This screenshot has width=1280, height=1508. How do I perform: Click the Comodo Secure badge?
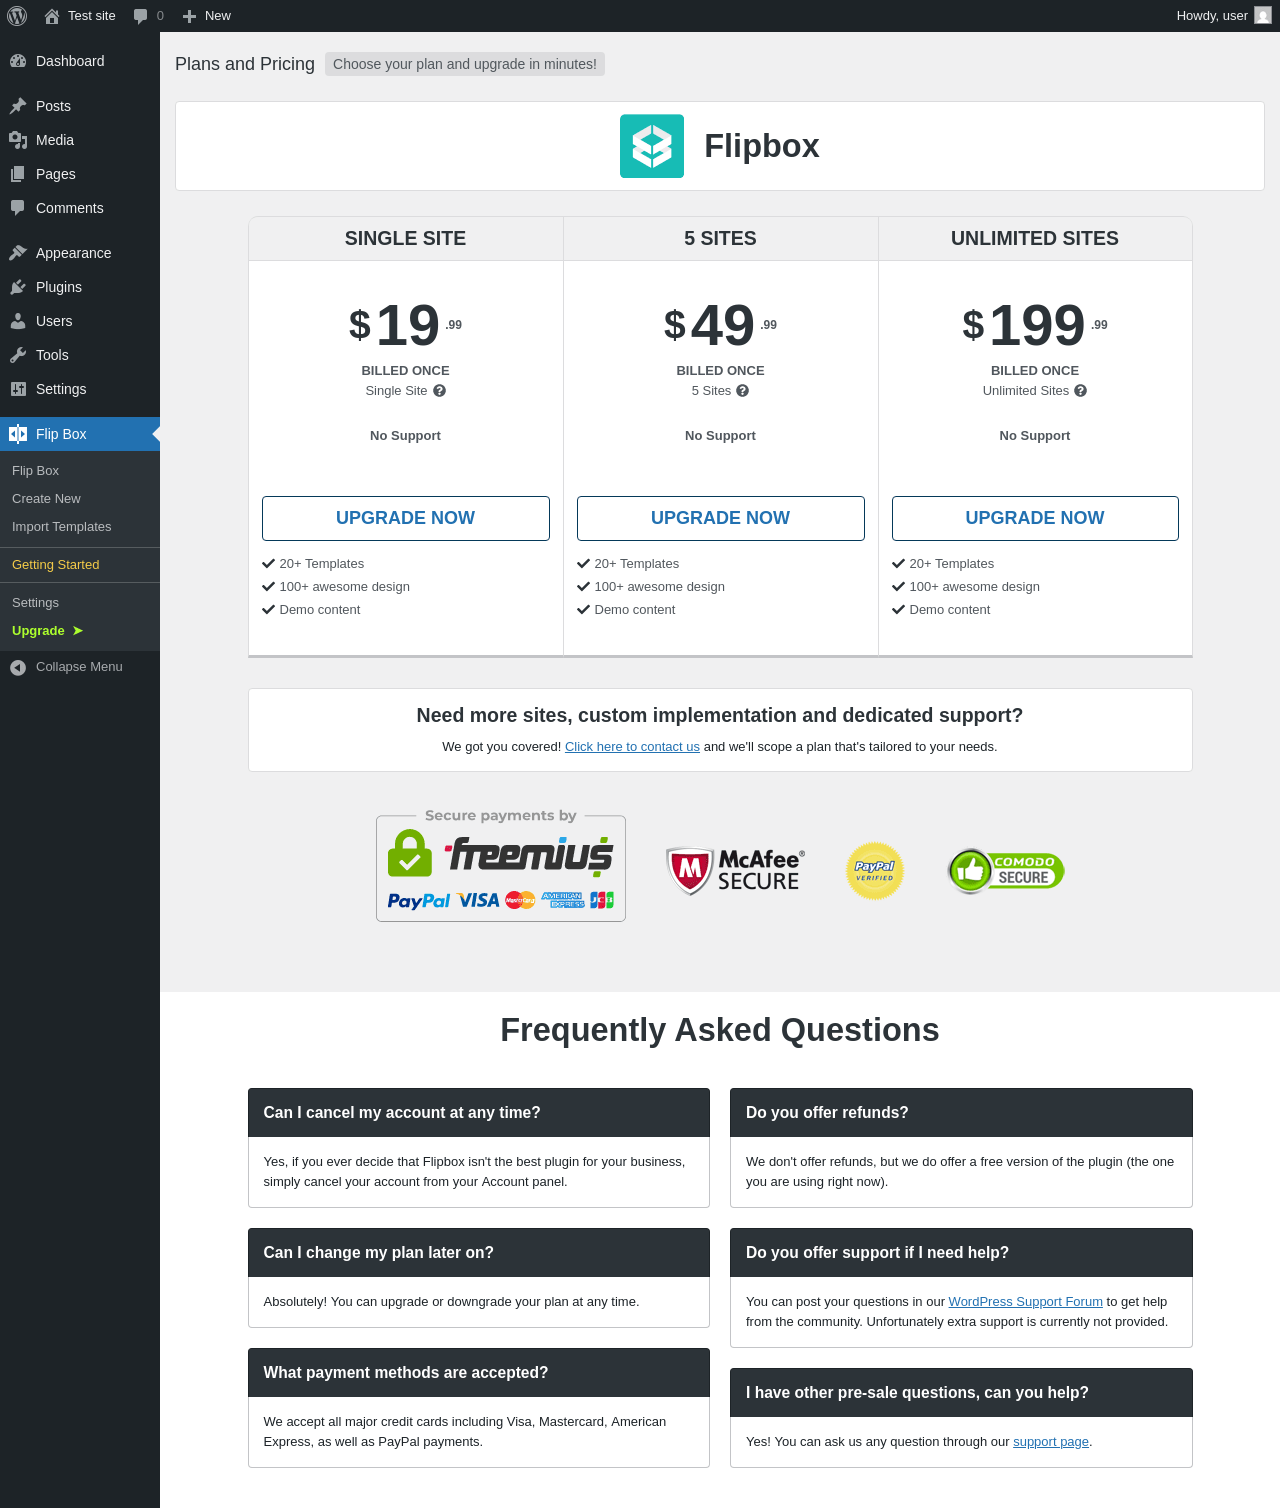[x=1006, y=871]
